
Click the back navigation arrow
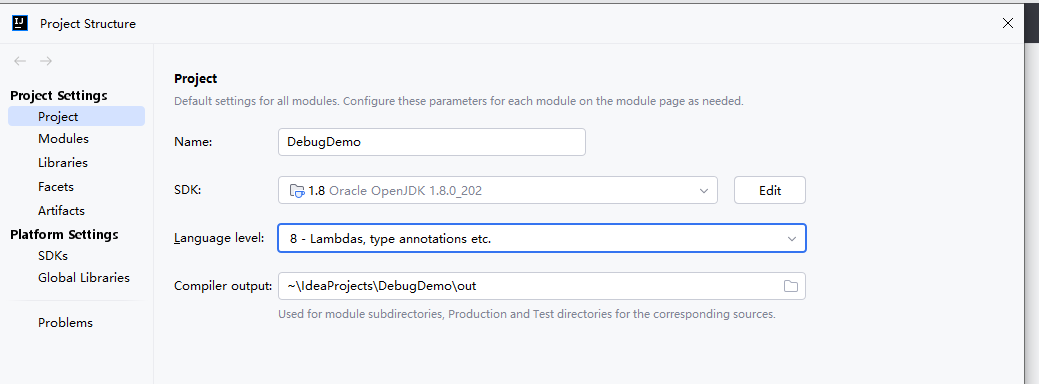click(20, 61)
